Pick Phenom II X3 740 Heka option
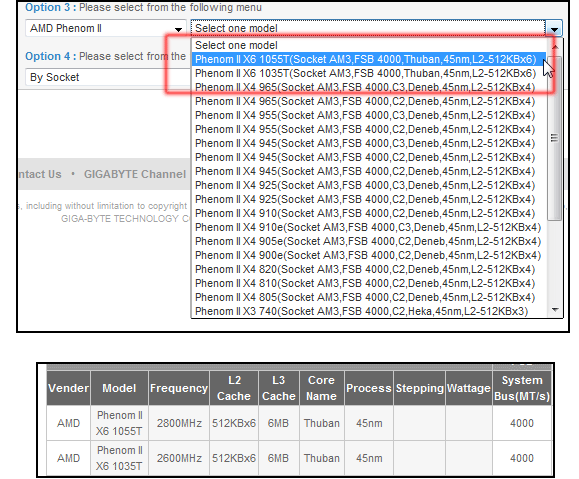Viewport: 579px width, 479px height. pyautogui.click(x=369, y=311)
